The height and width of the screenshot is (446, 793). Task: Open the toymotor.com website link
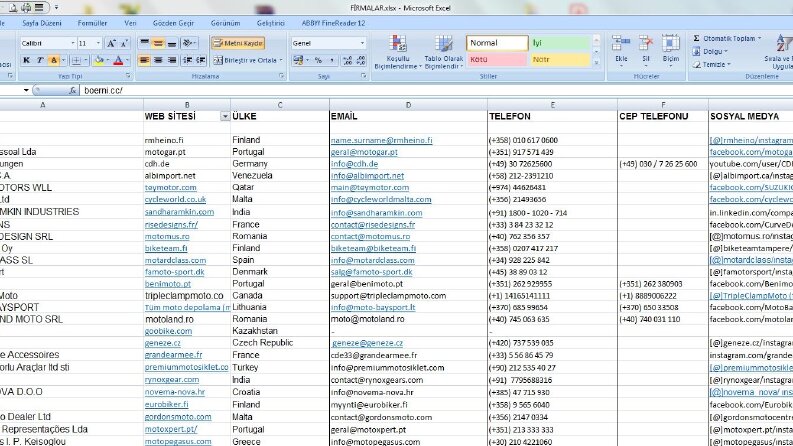point(170,188)
